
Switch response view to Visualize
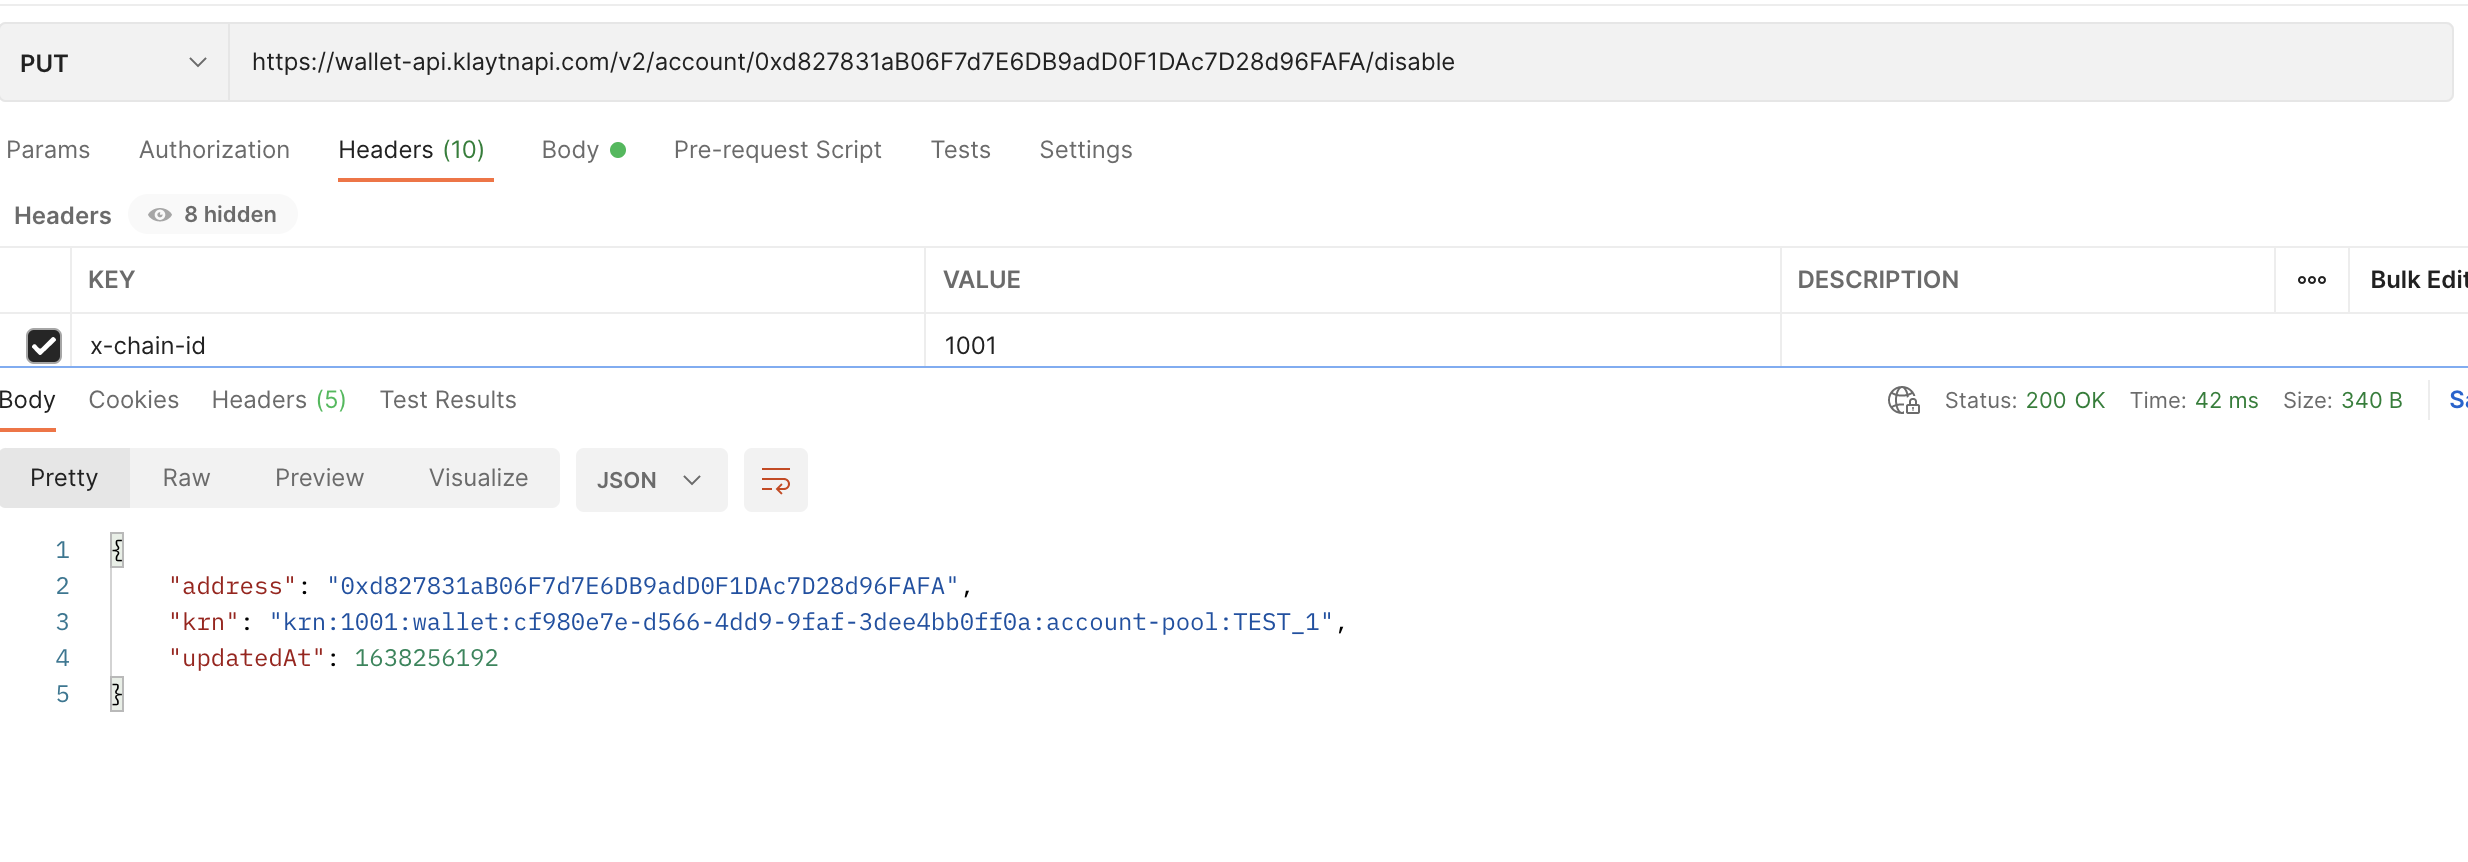[x=478, y=478]
